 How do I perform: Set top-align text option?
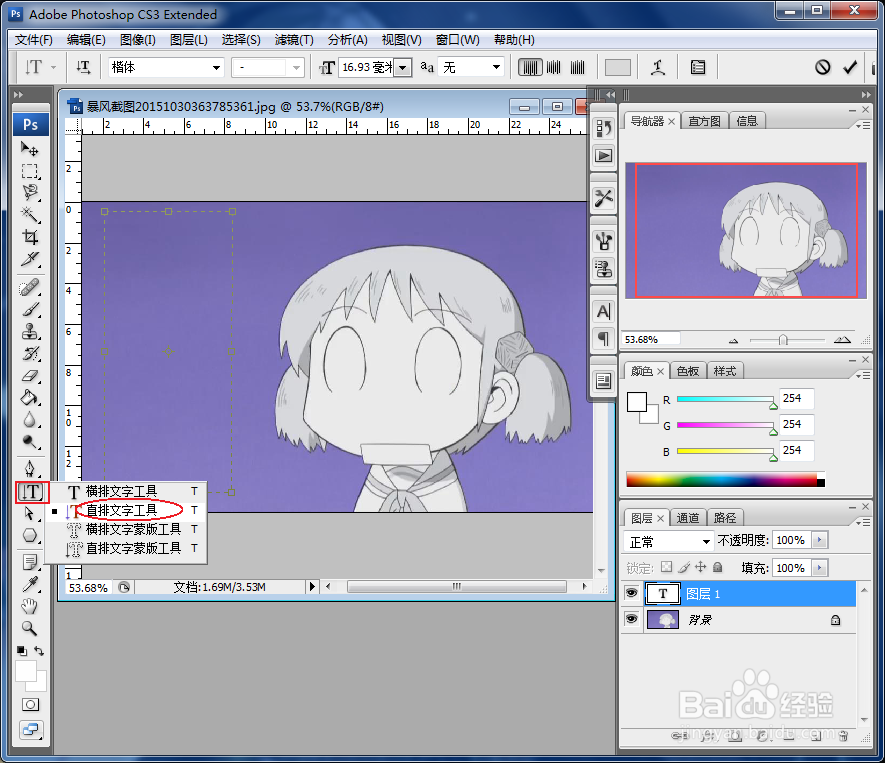pos(530,68)
